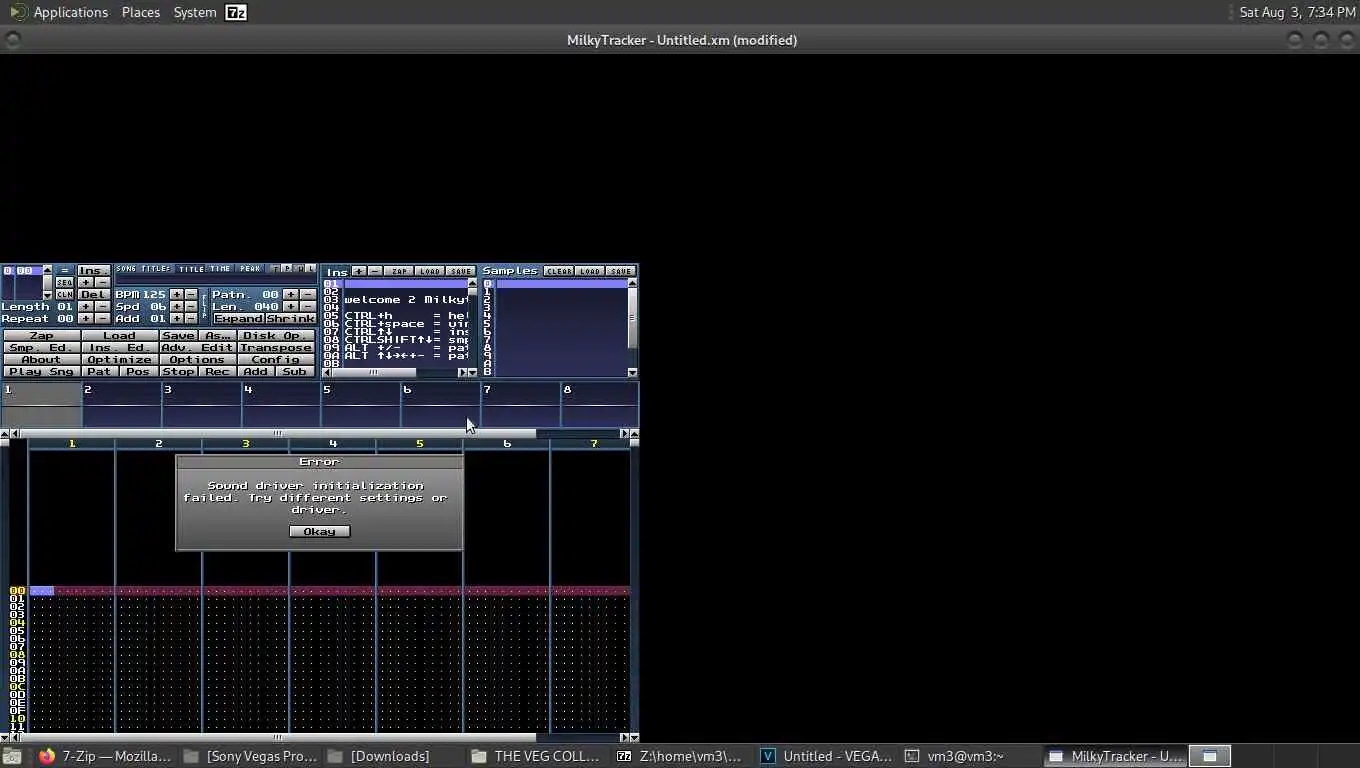Open the Places menu
The height and width of the screenshot is (768, 1360).
tap(141, 12)
